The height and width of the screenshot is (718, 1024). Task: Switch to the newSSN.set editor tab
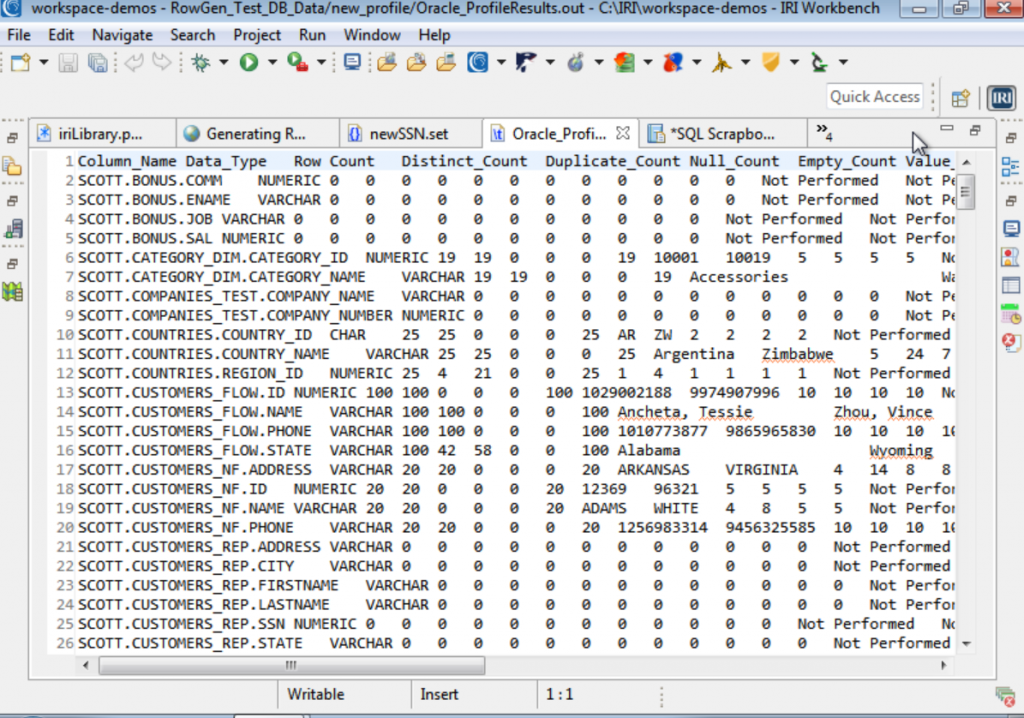click(409, 134)
